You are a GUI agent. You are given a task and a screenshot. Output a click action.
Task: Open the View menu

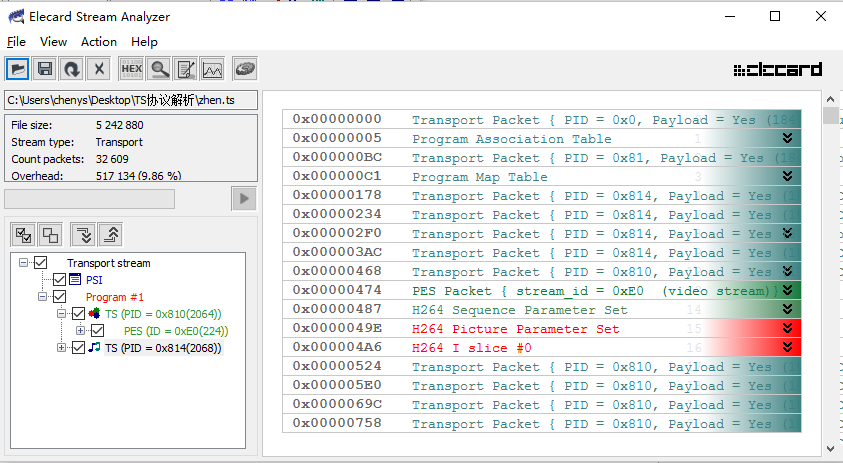coord(53,42)
